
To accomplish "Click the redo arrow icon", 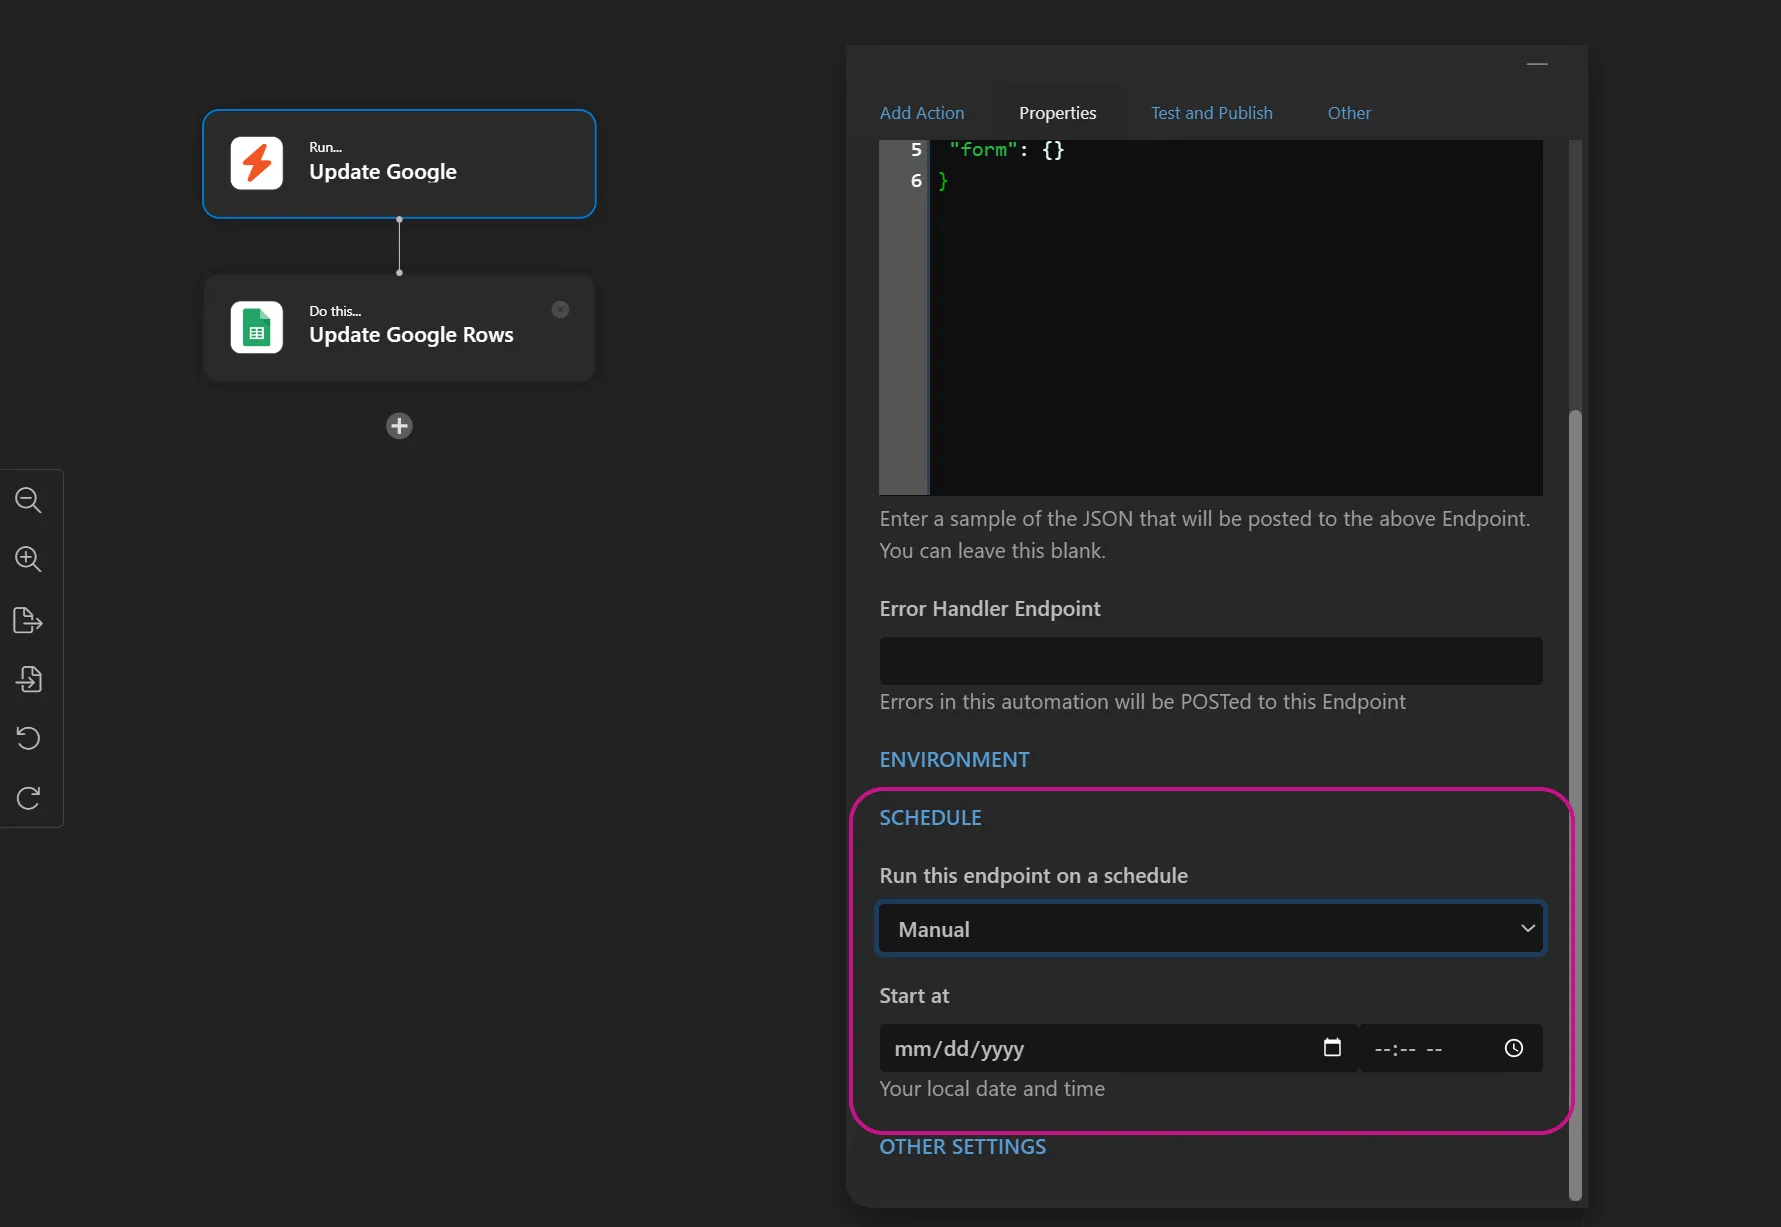I will click(x=28, y=798).
